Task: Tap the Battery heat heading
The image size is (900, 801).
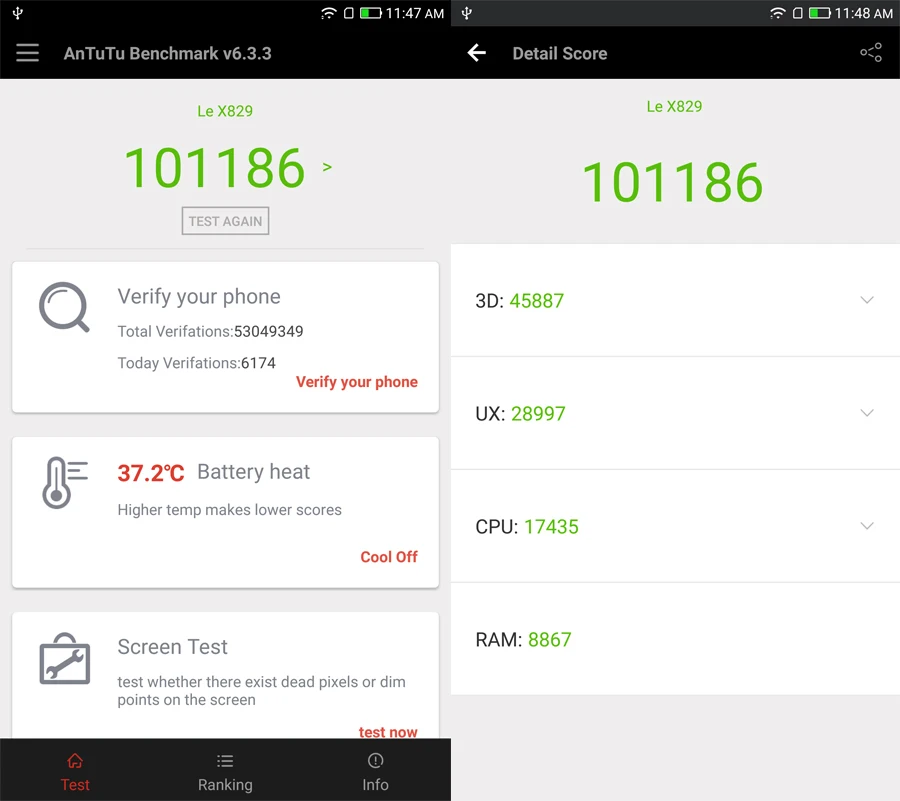Action: coord(253,472)
